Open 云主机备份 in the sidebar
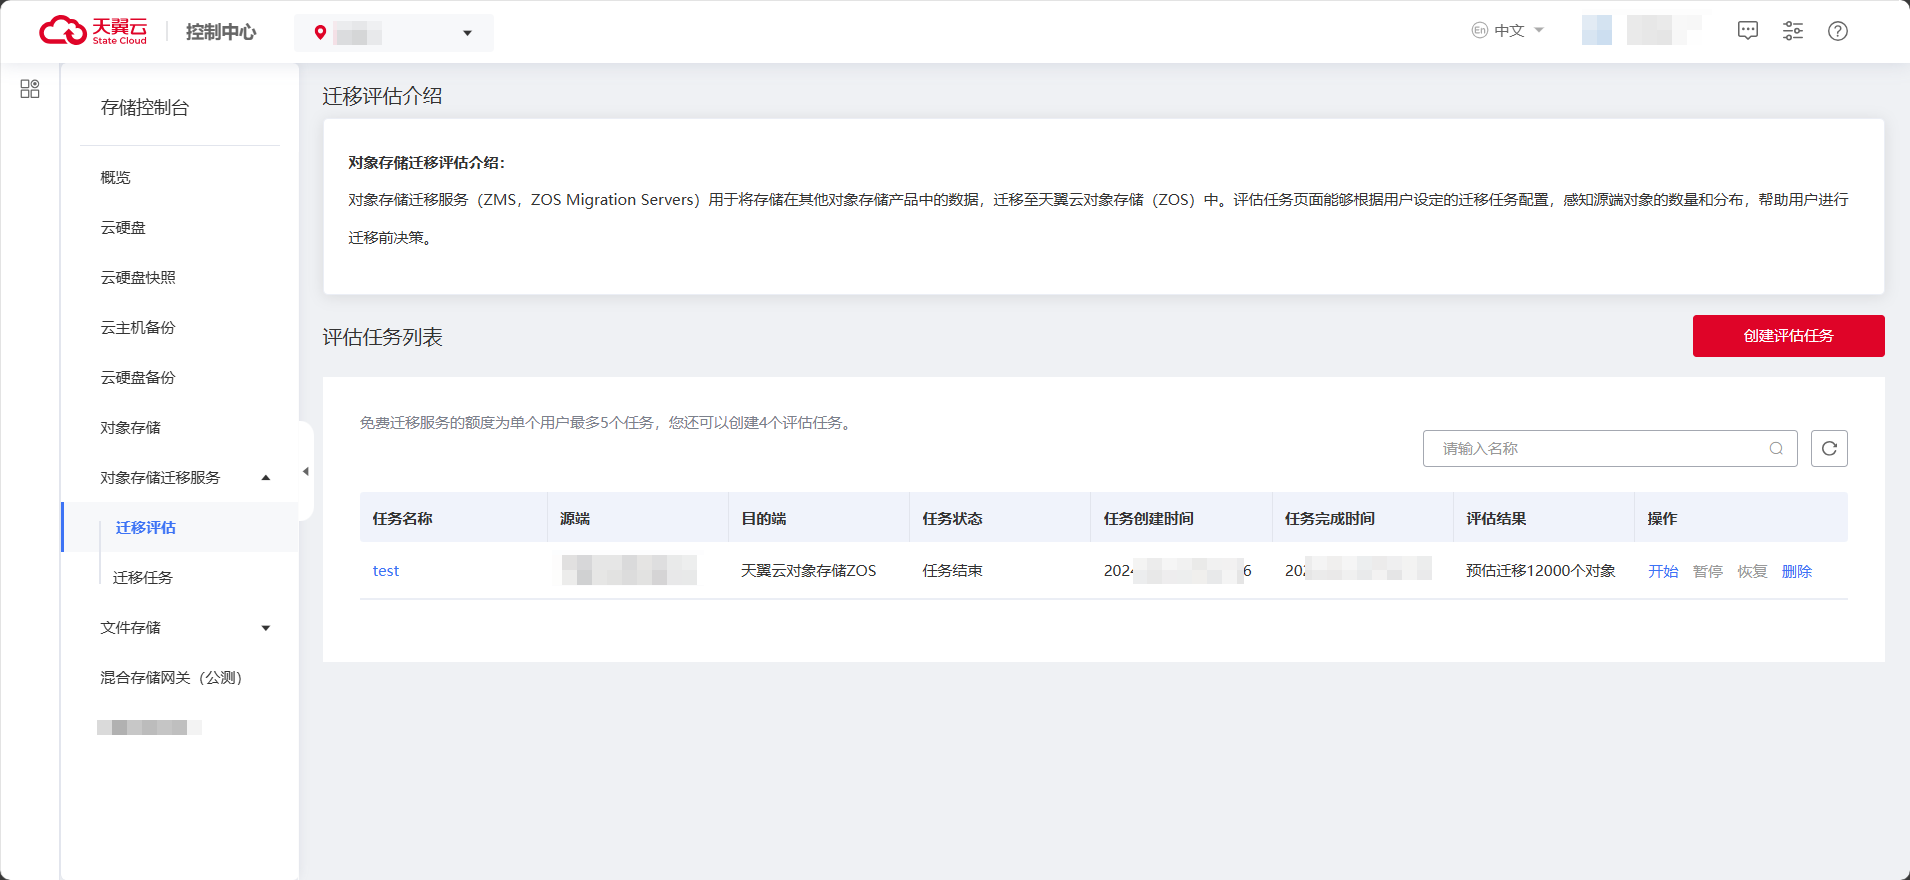1910x880 pixels. tap(138, 327)
